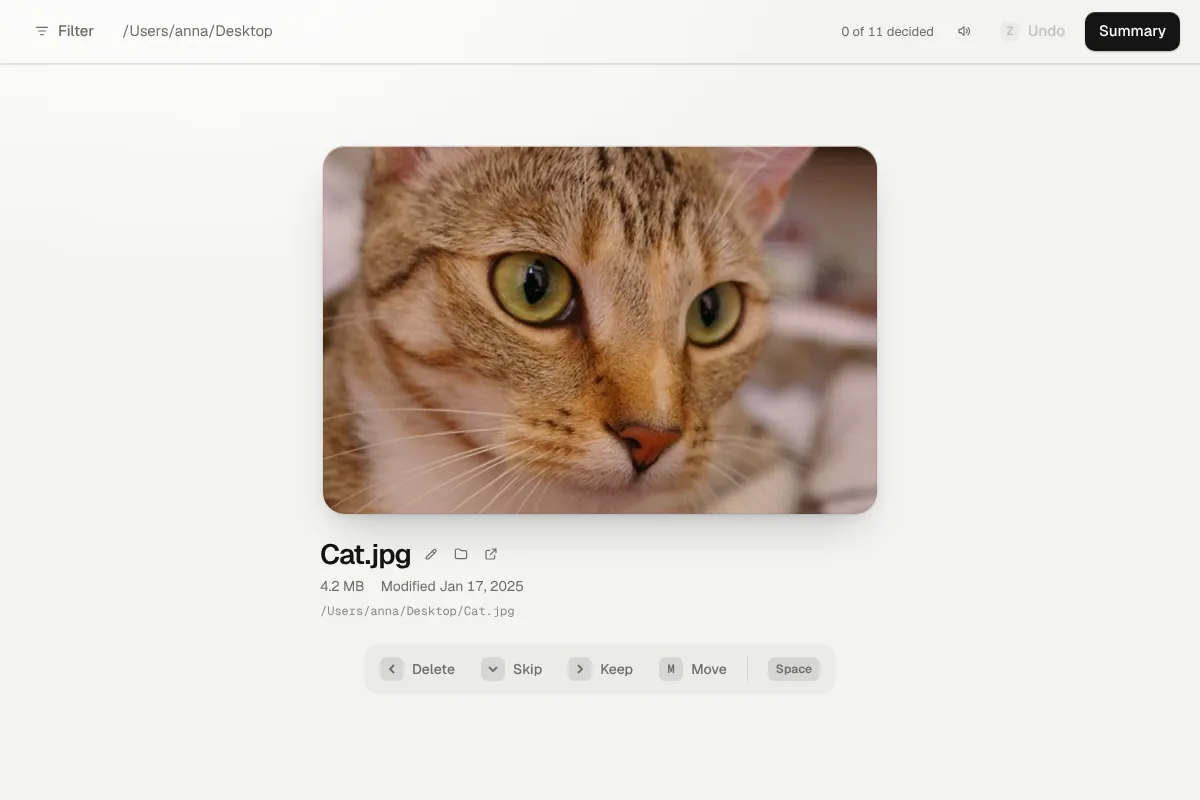Click the /Users/anna/Desktop path in the header
The width and height of the screenshot is (1200, 800).
point(198,31)
